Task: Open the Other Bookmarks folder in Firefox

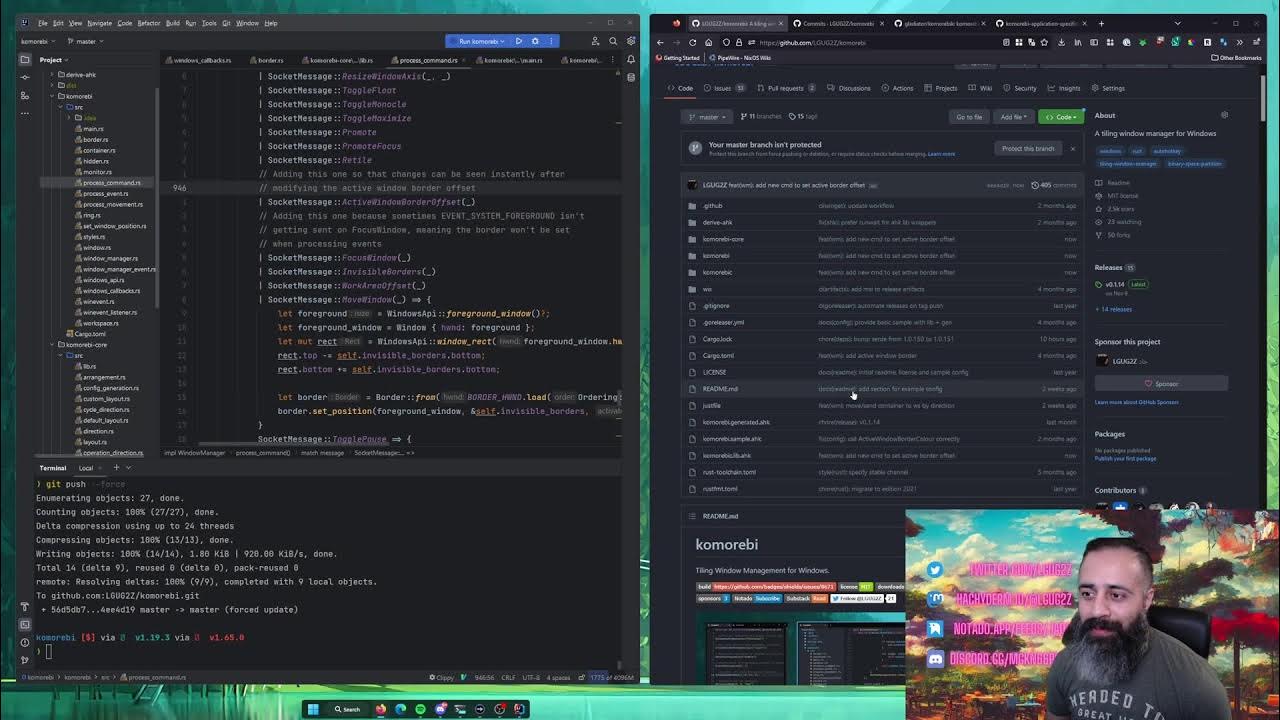Action: (1236, 58)
